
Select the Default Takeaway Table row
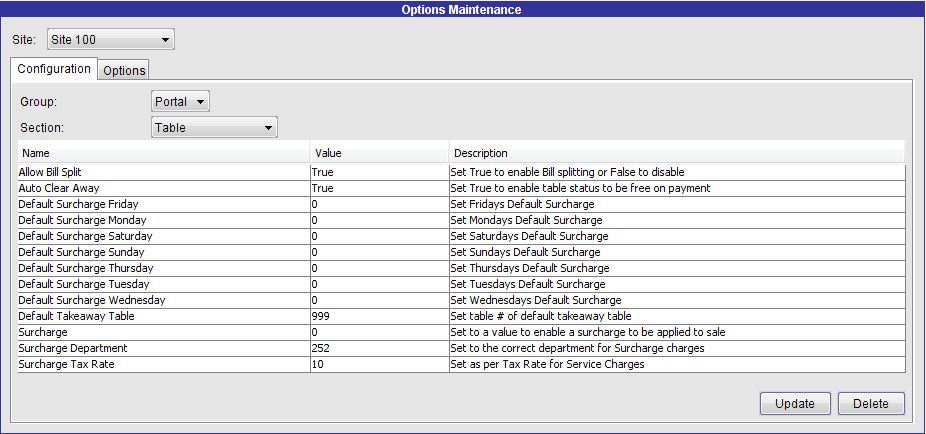(x=461, y=316)
